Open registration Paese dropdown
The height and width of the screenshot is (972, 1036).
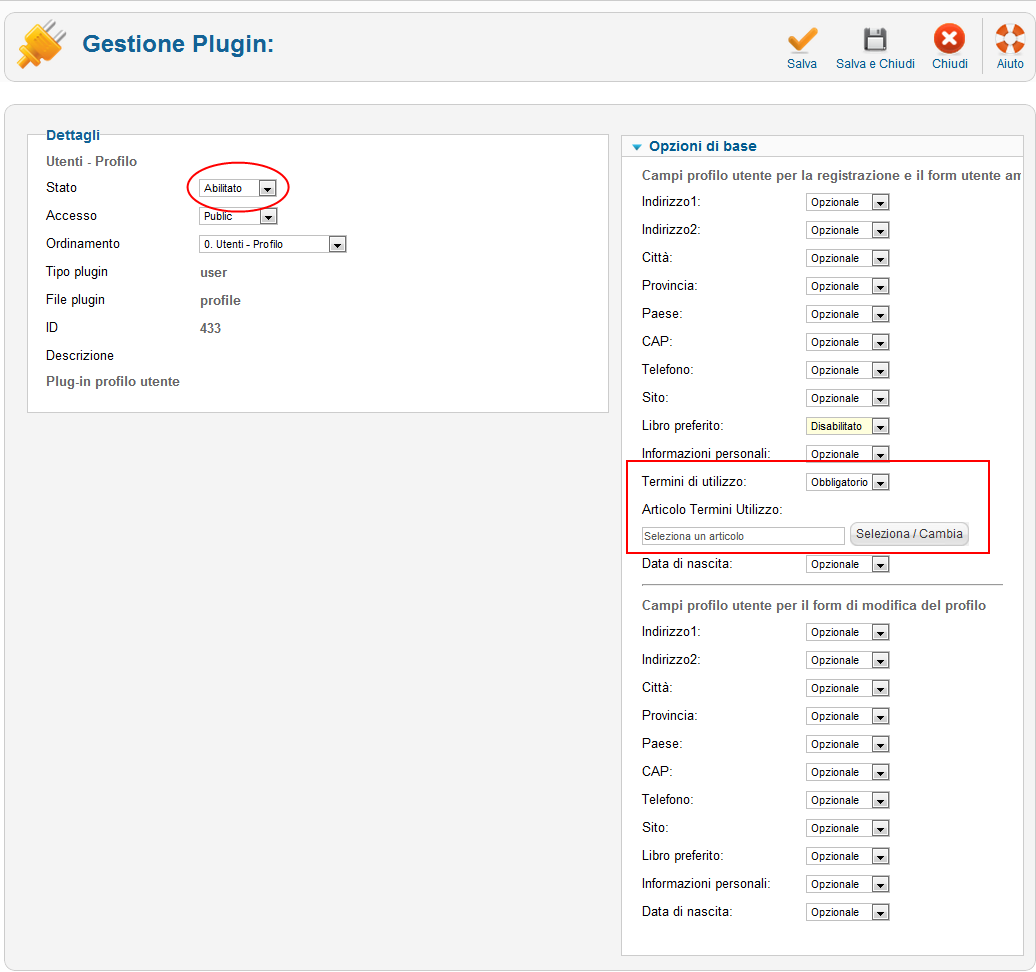pyautogui.click(x=847, y=315)
